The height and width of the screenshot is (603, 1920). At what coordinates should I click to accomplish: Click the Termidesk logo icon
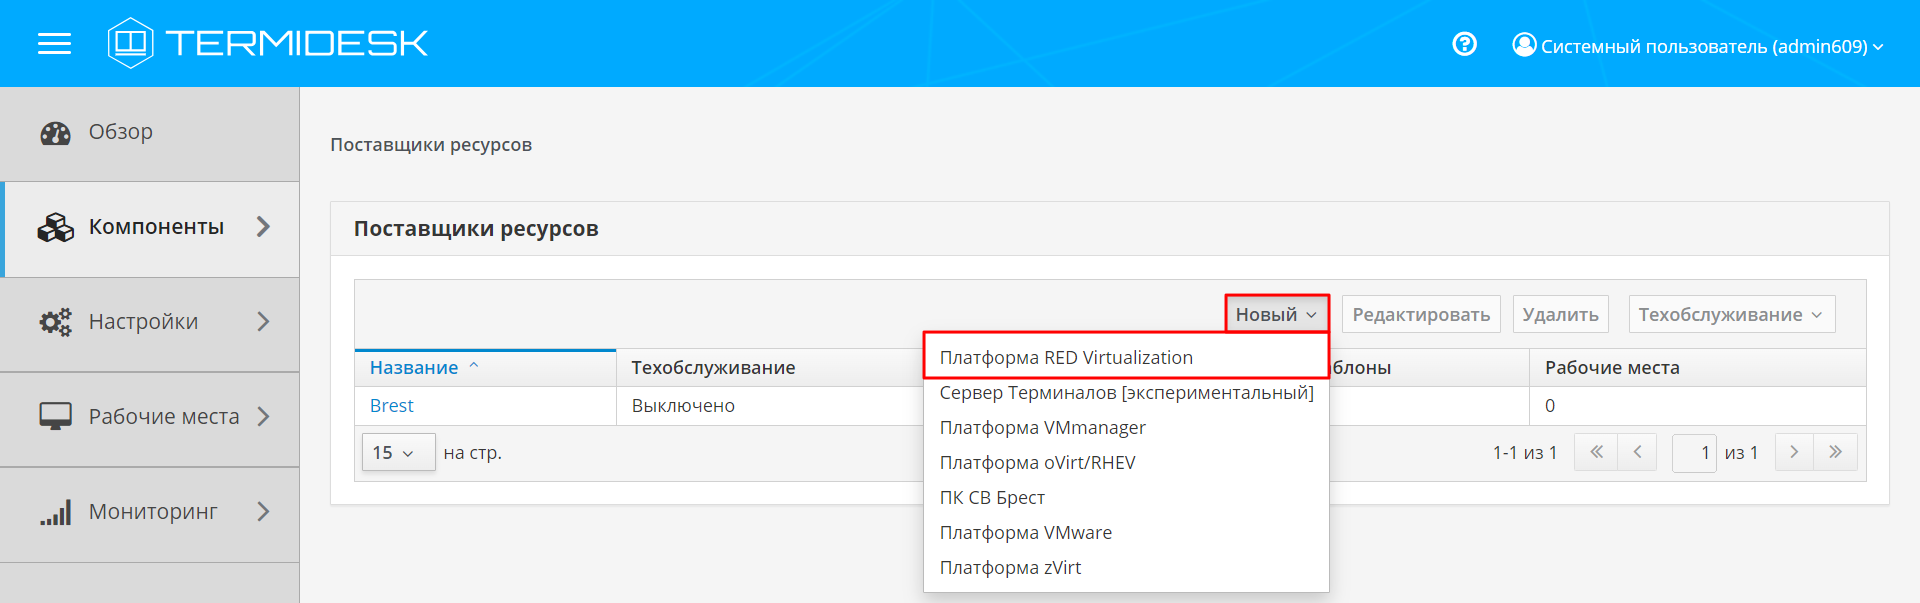(130, 43)
